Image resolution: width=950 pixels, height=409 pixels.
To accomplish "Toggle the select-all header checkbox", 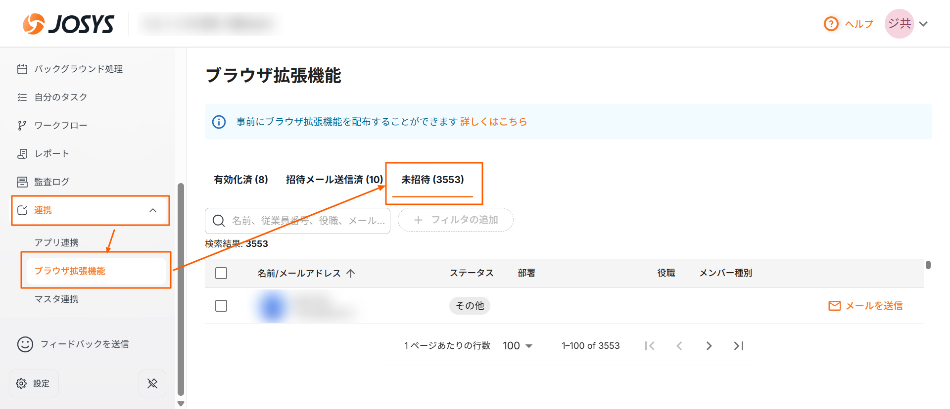I will point(221,273).
